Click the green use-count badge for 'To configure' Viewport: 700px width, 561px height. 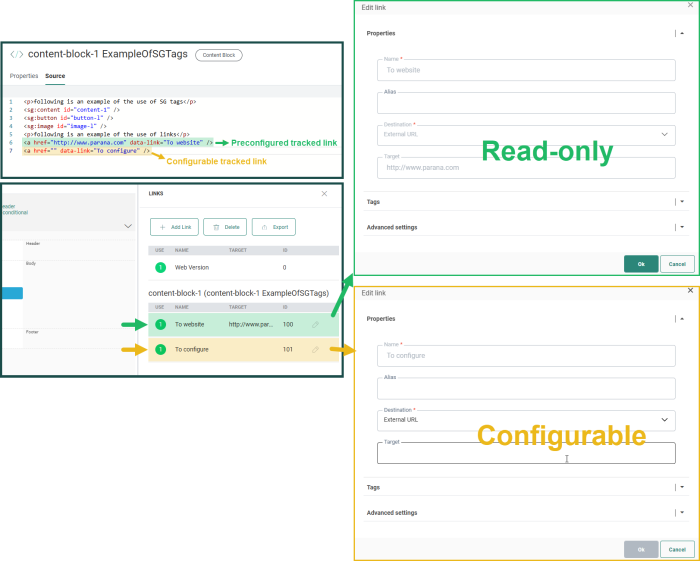click(x=160, y=349)
